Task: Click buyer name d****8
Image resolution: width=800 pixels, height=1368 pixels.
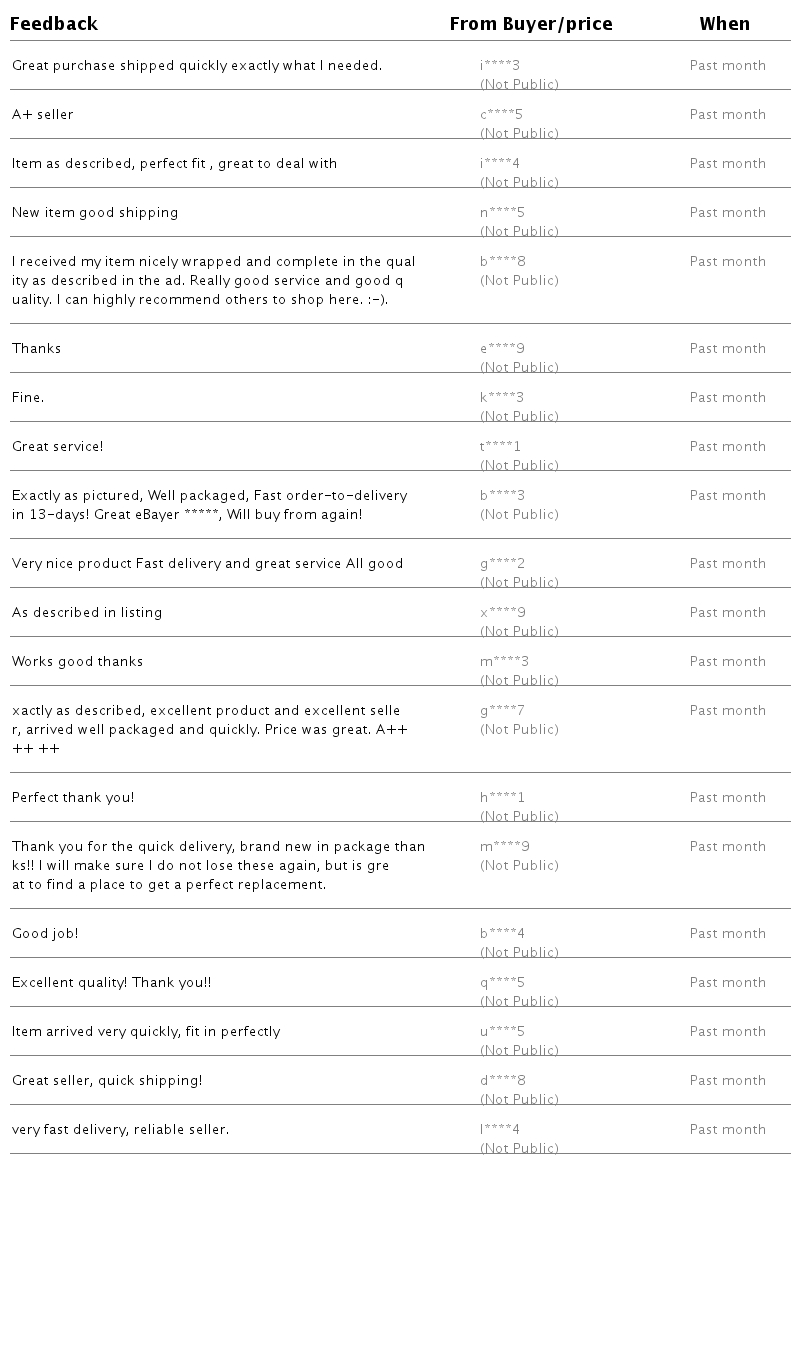Action: [x=502, y=1081]
